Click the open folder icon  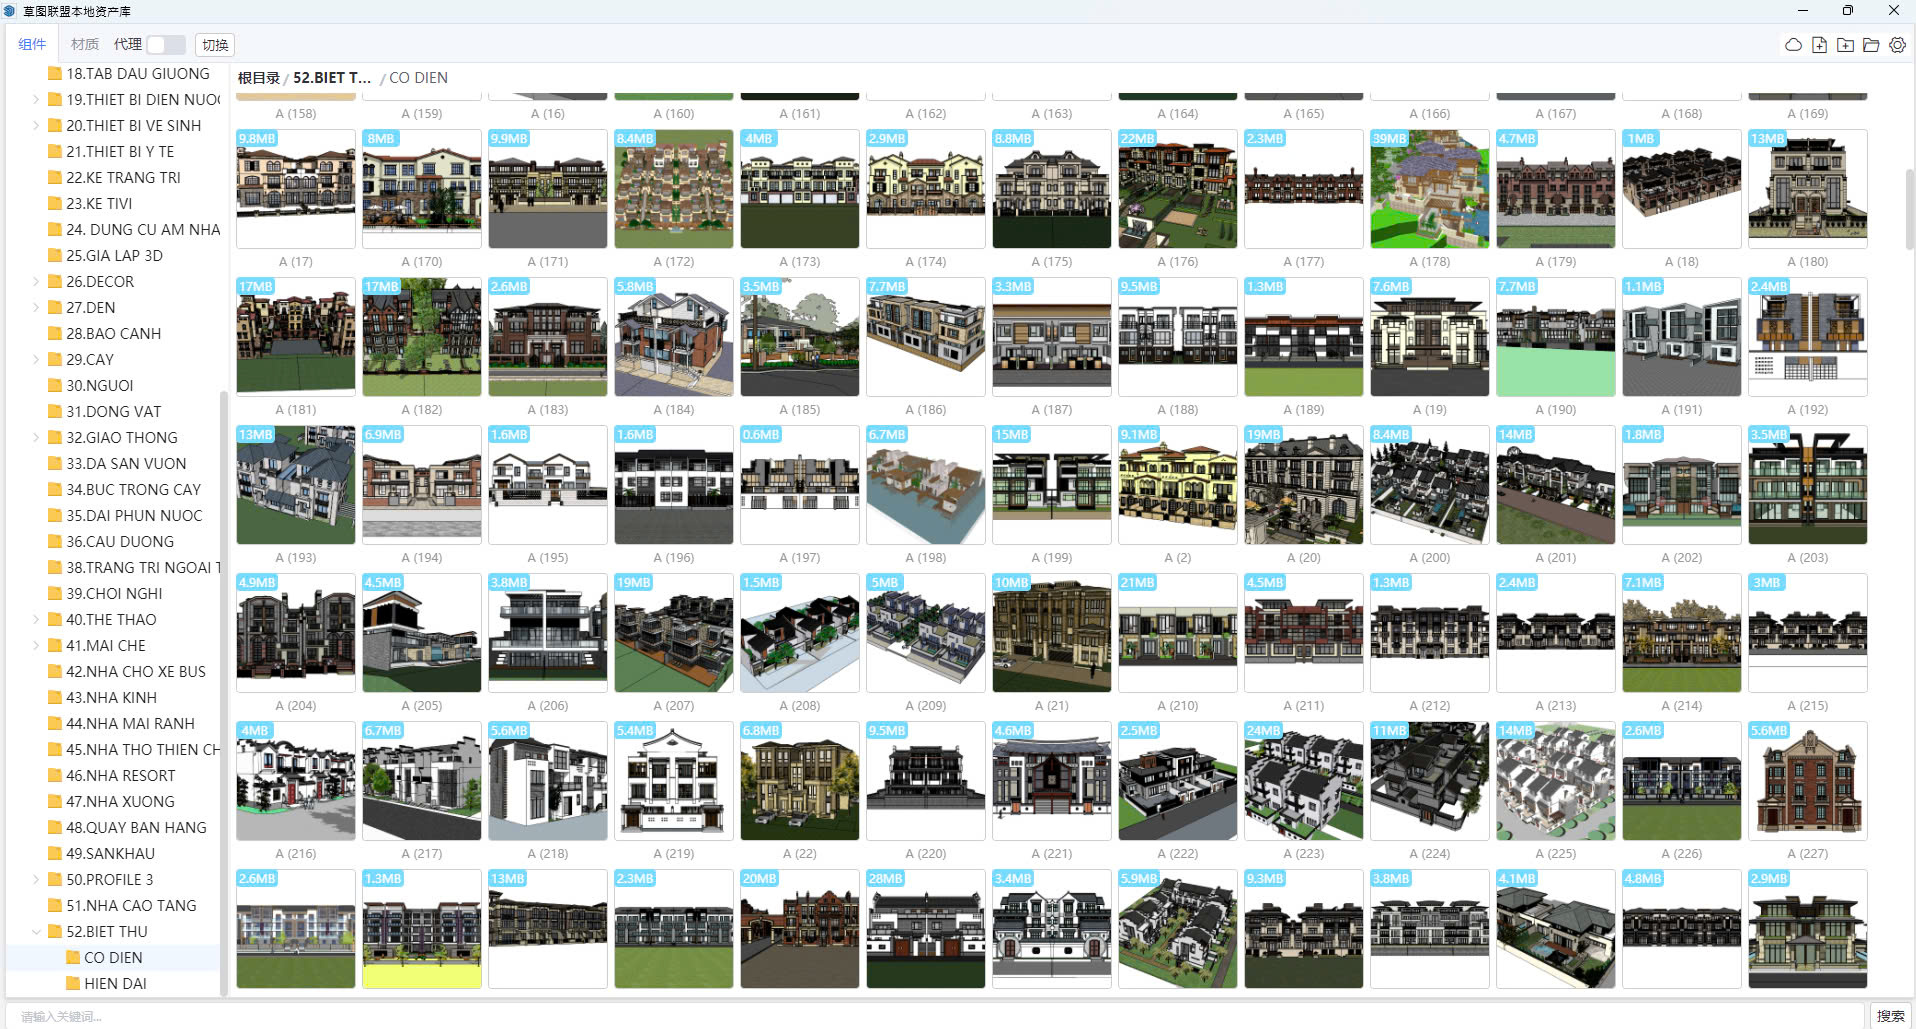click(x=1871, y=45)
